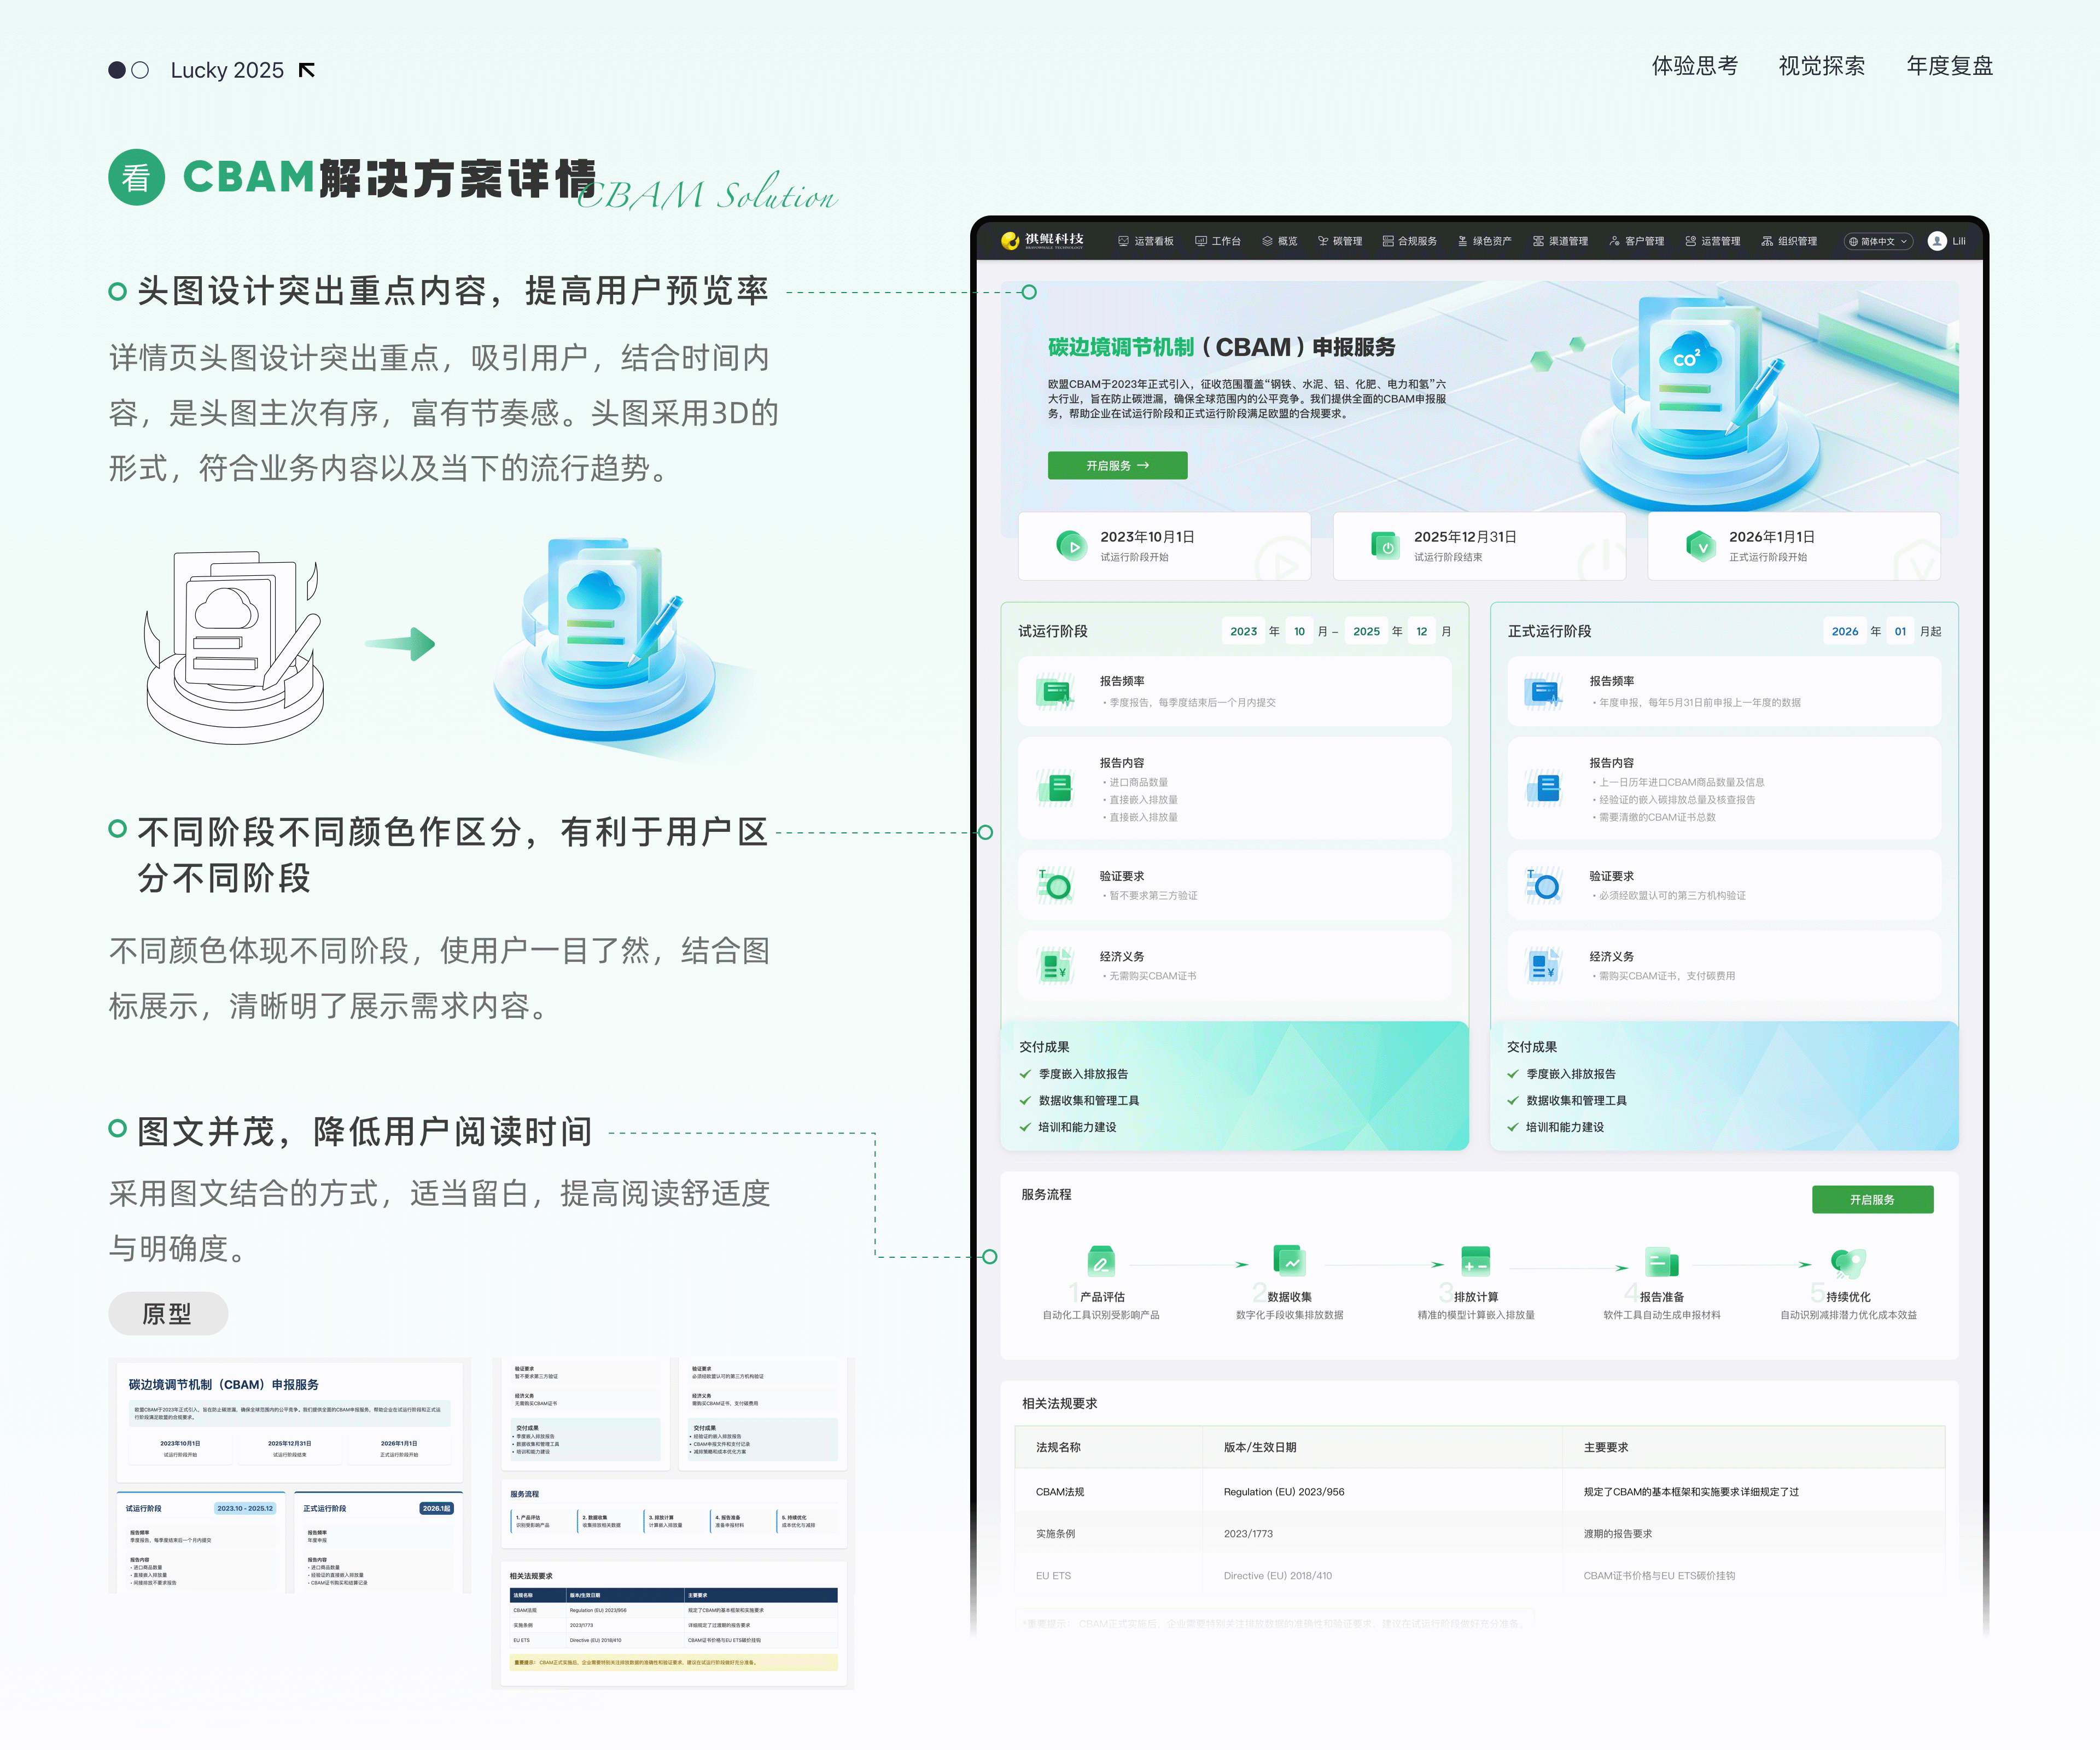Click the 开启服务 button in hero banner

tap(1117, 465)
